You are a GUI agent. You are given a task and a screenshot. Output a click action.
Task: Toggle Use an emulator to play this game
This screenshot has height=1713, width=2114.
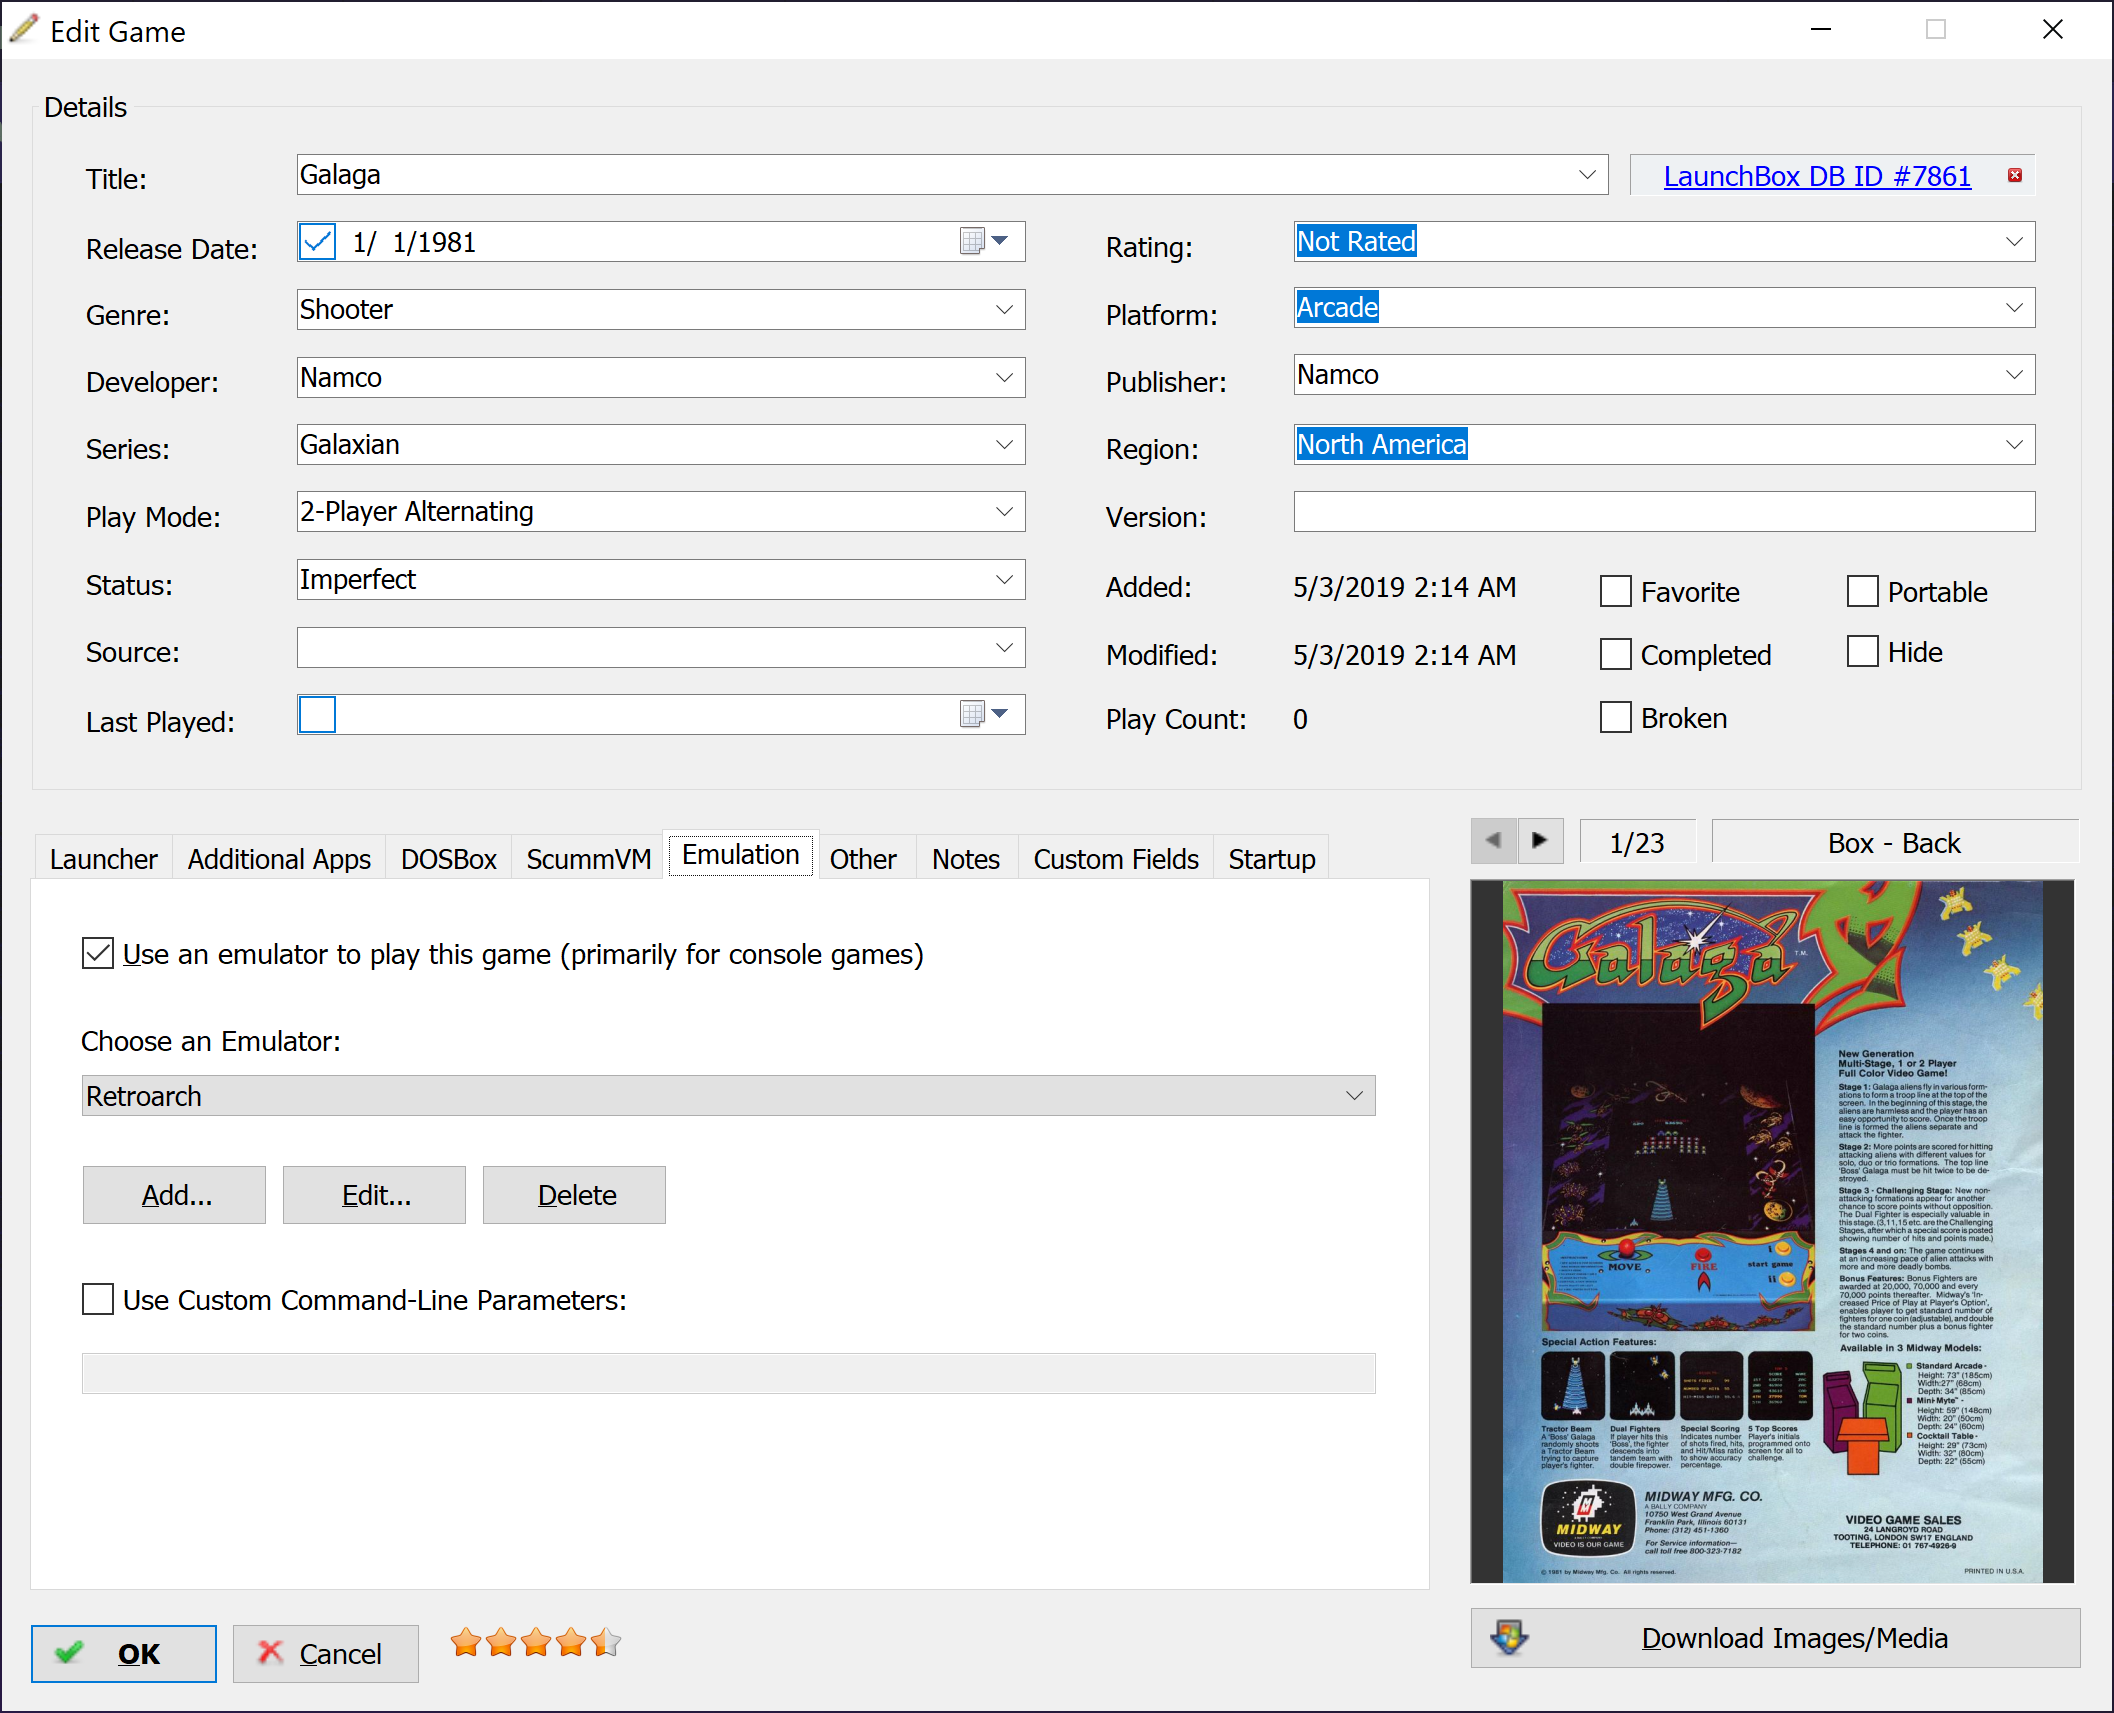coord(98,954)
